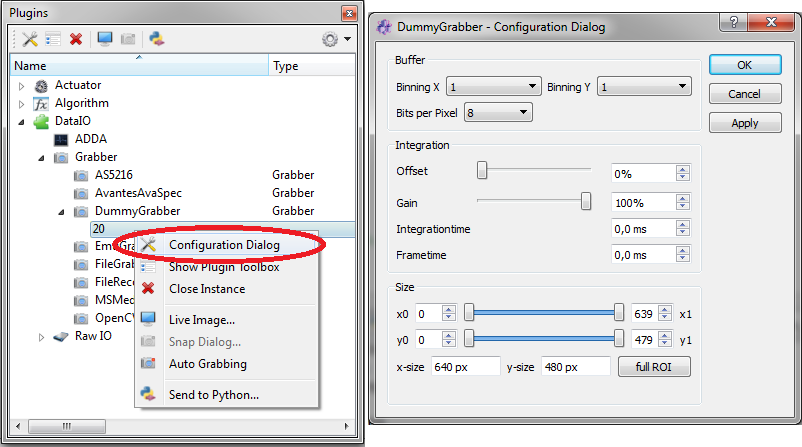The width and height of the screenshot is (802, 447).
Task: Click the AvantesAvaSpec camera icon
Action: tap(81, 194)
